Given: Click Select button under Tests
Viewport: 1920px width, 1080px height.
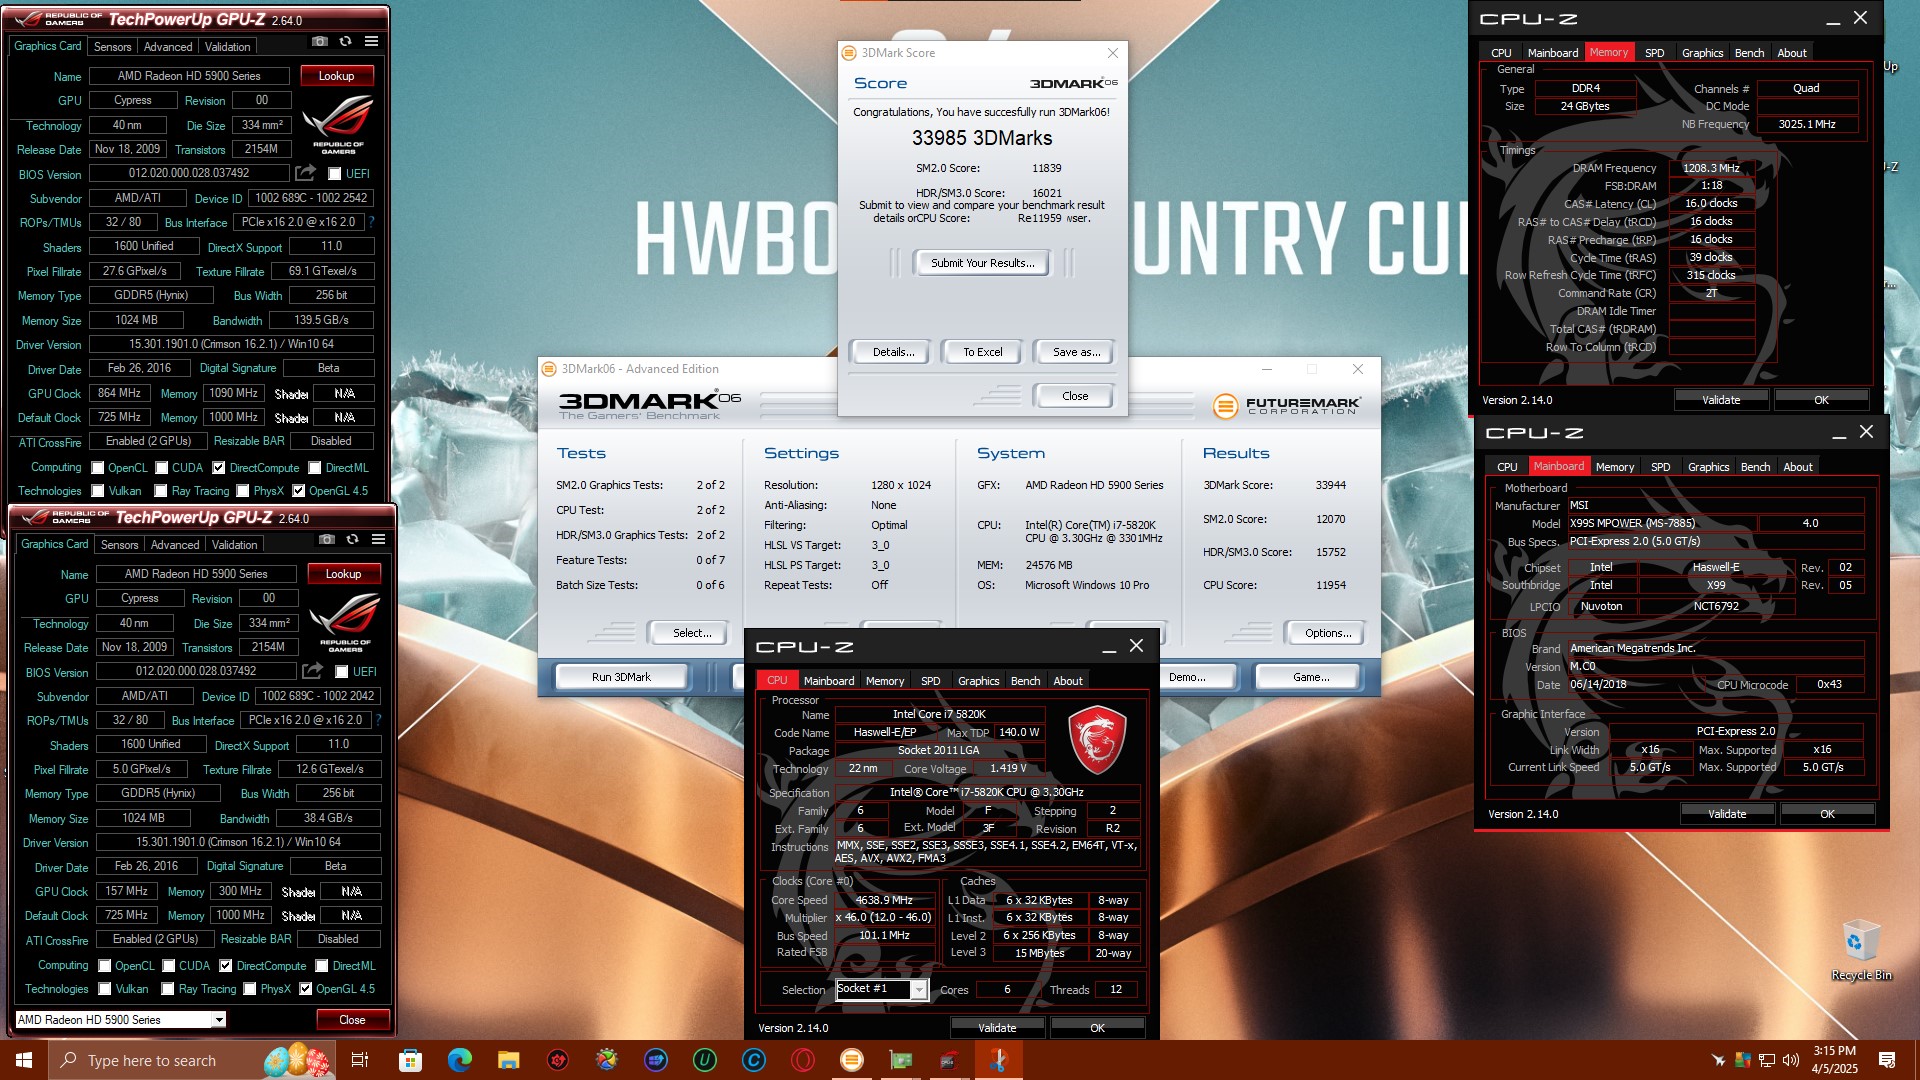Looking at the screenshot, I should pos(692,633).
